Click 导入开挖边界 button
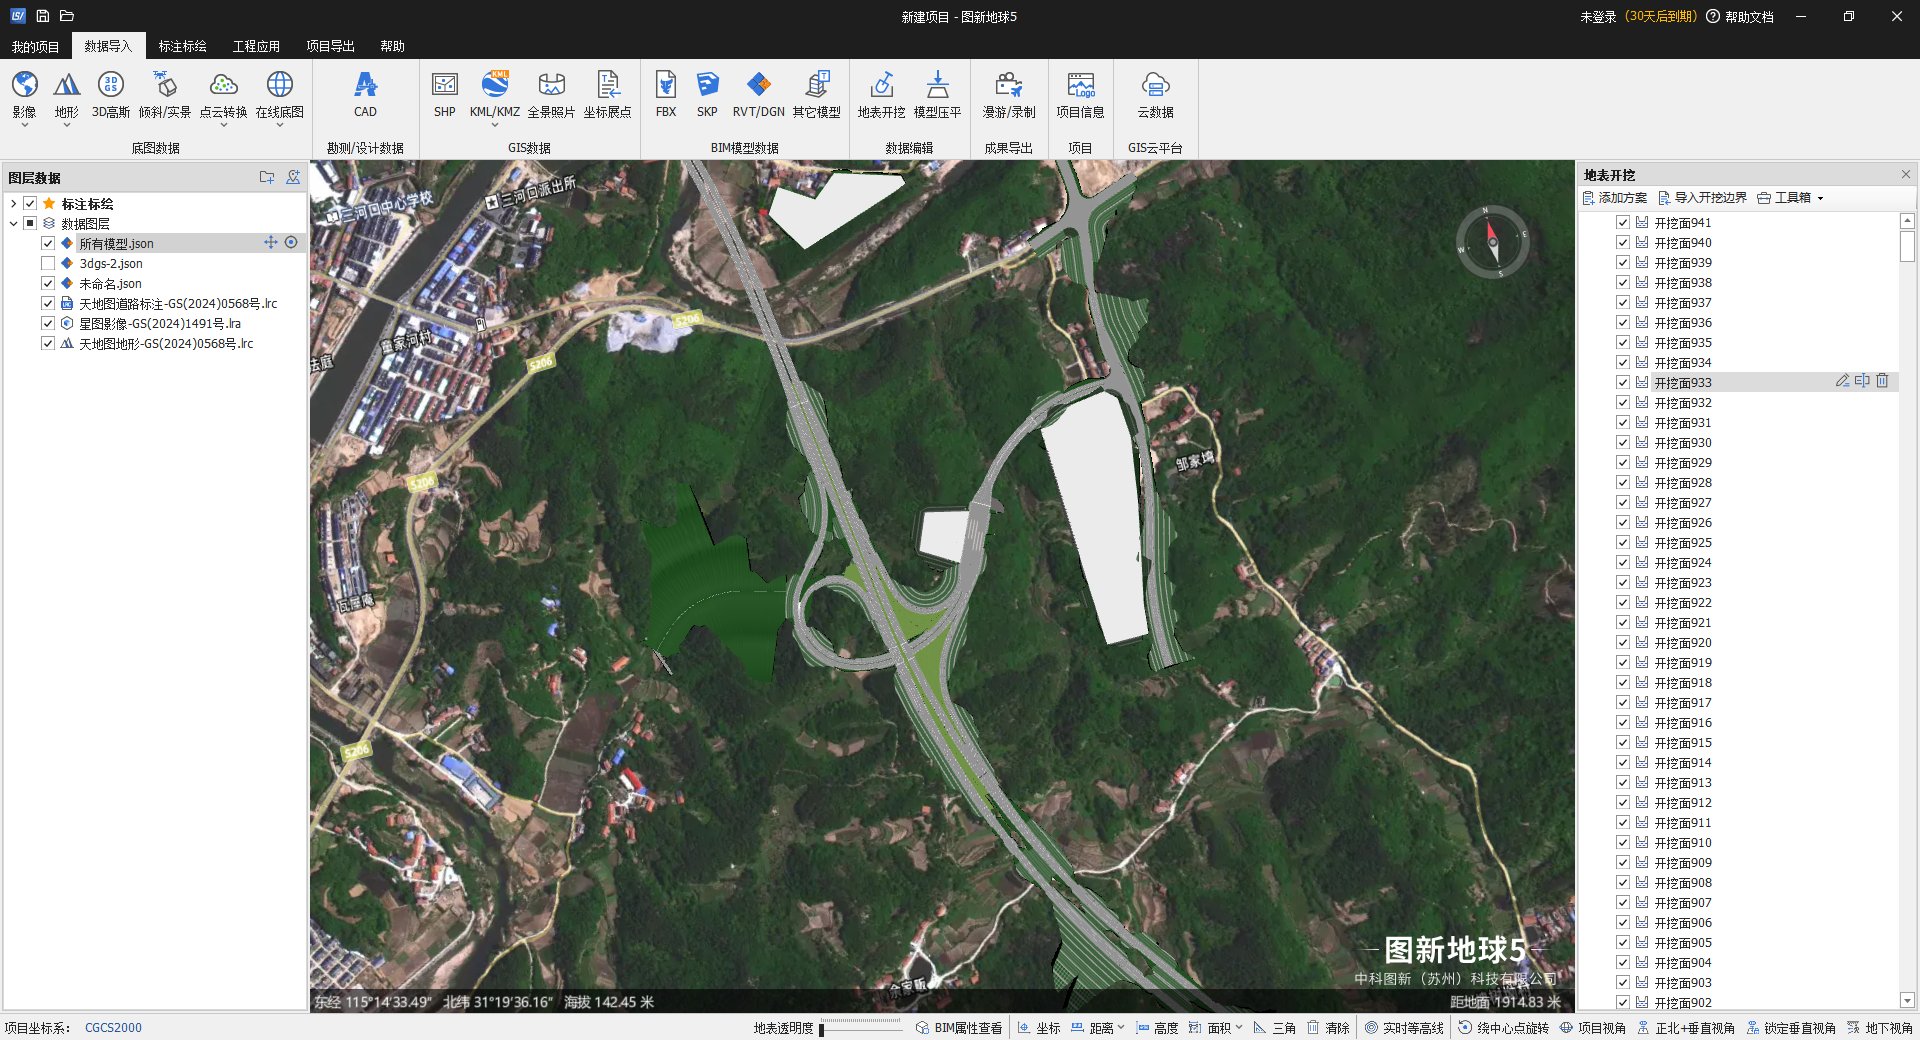This screenshot has height=1040, width=1920. (1702, 198)
